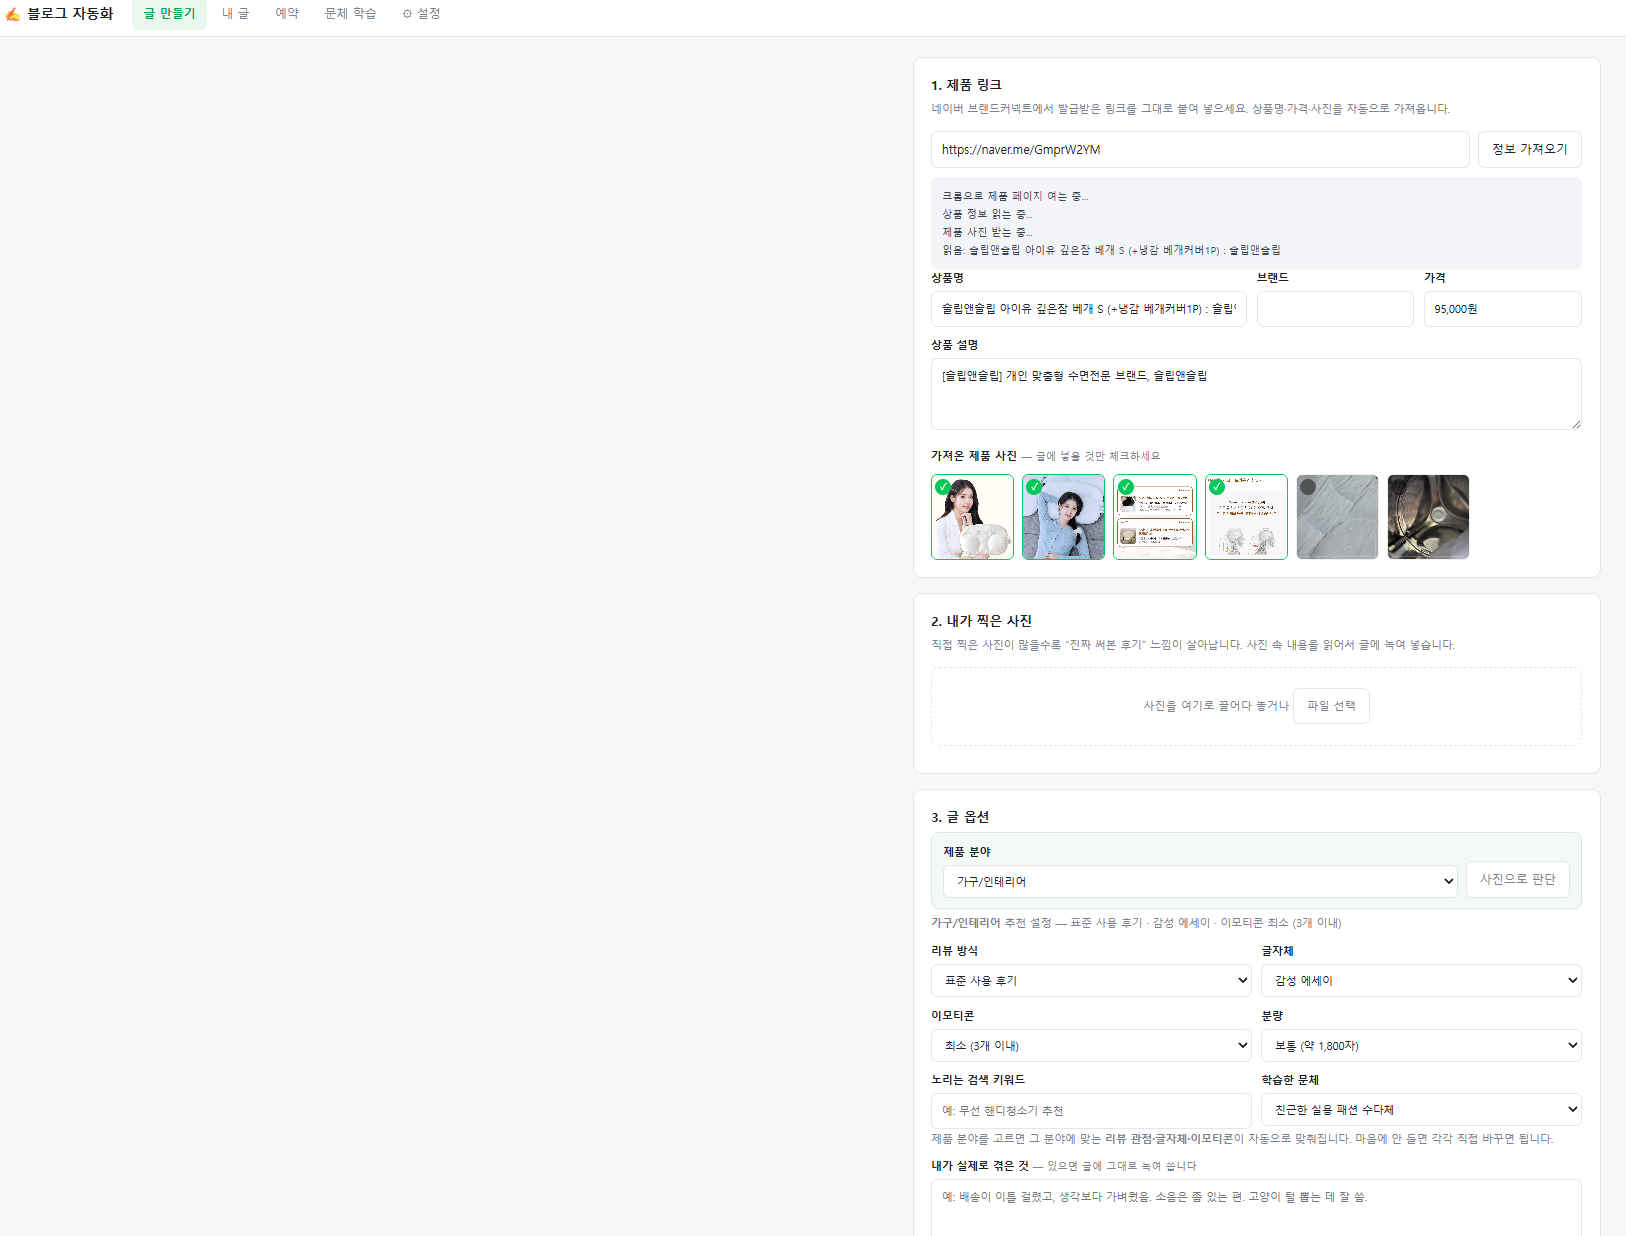
Task: Uncheck the first product photo with woman holding pillow
Action: (x=972, y=517)
